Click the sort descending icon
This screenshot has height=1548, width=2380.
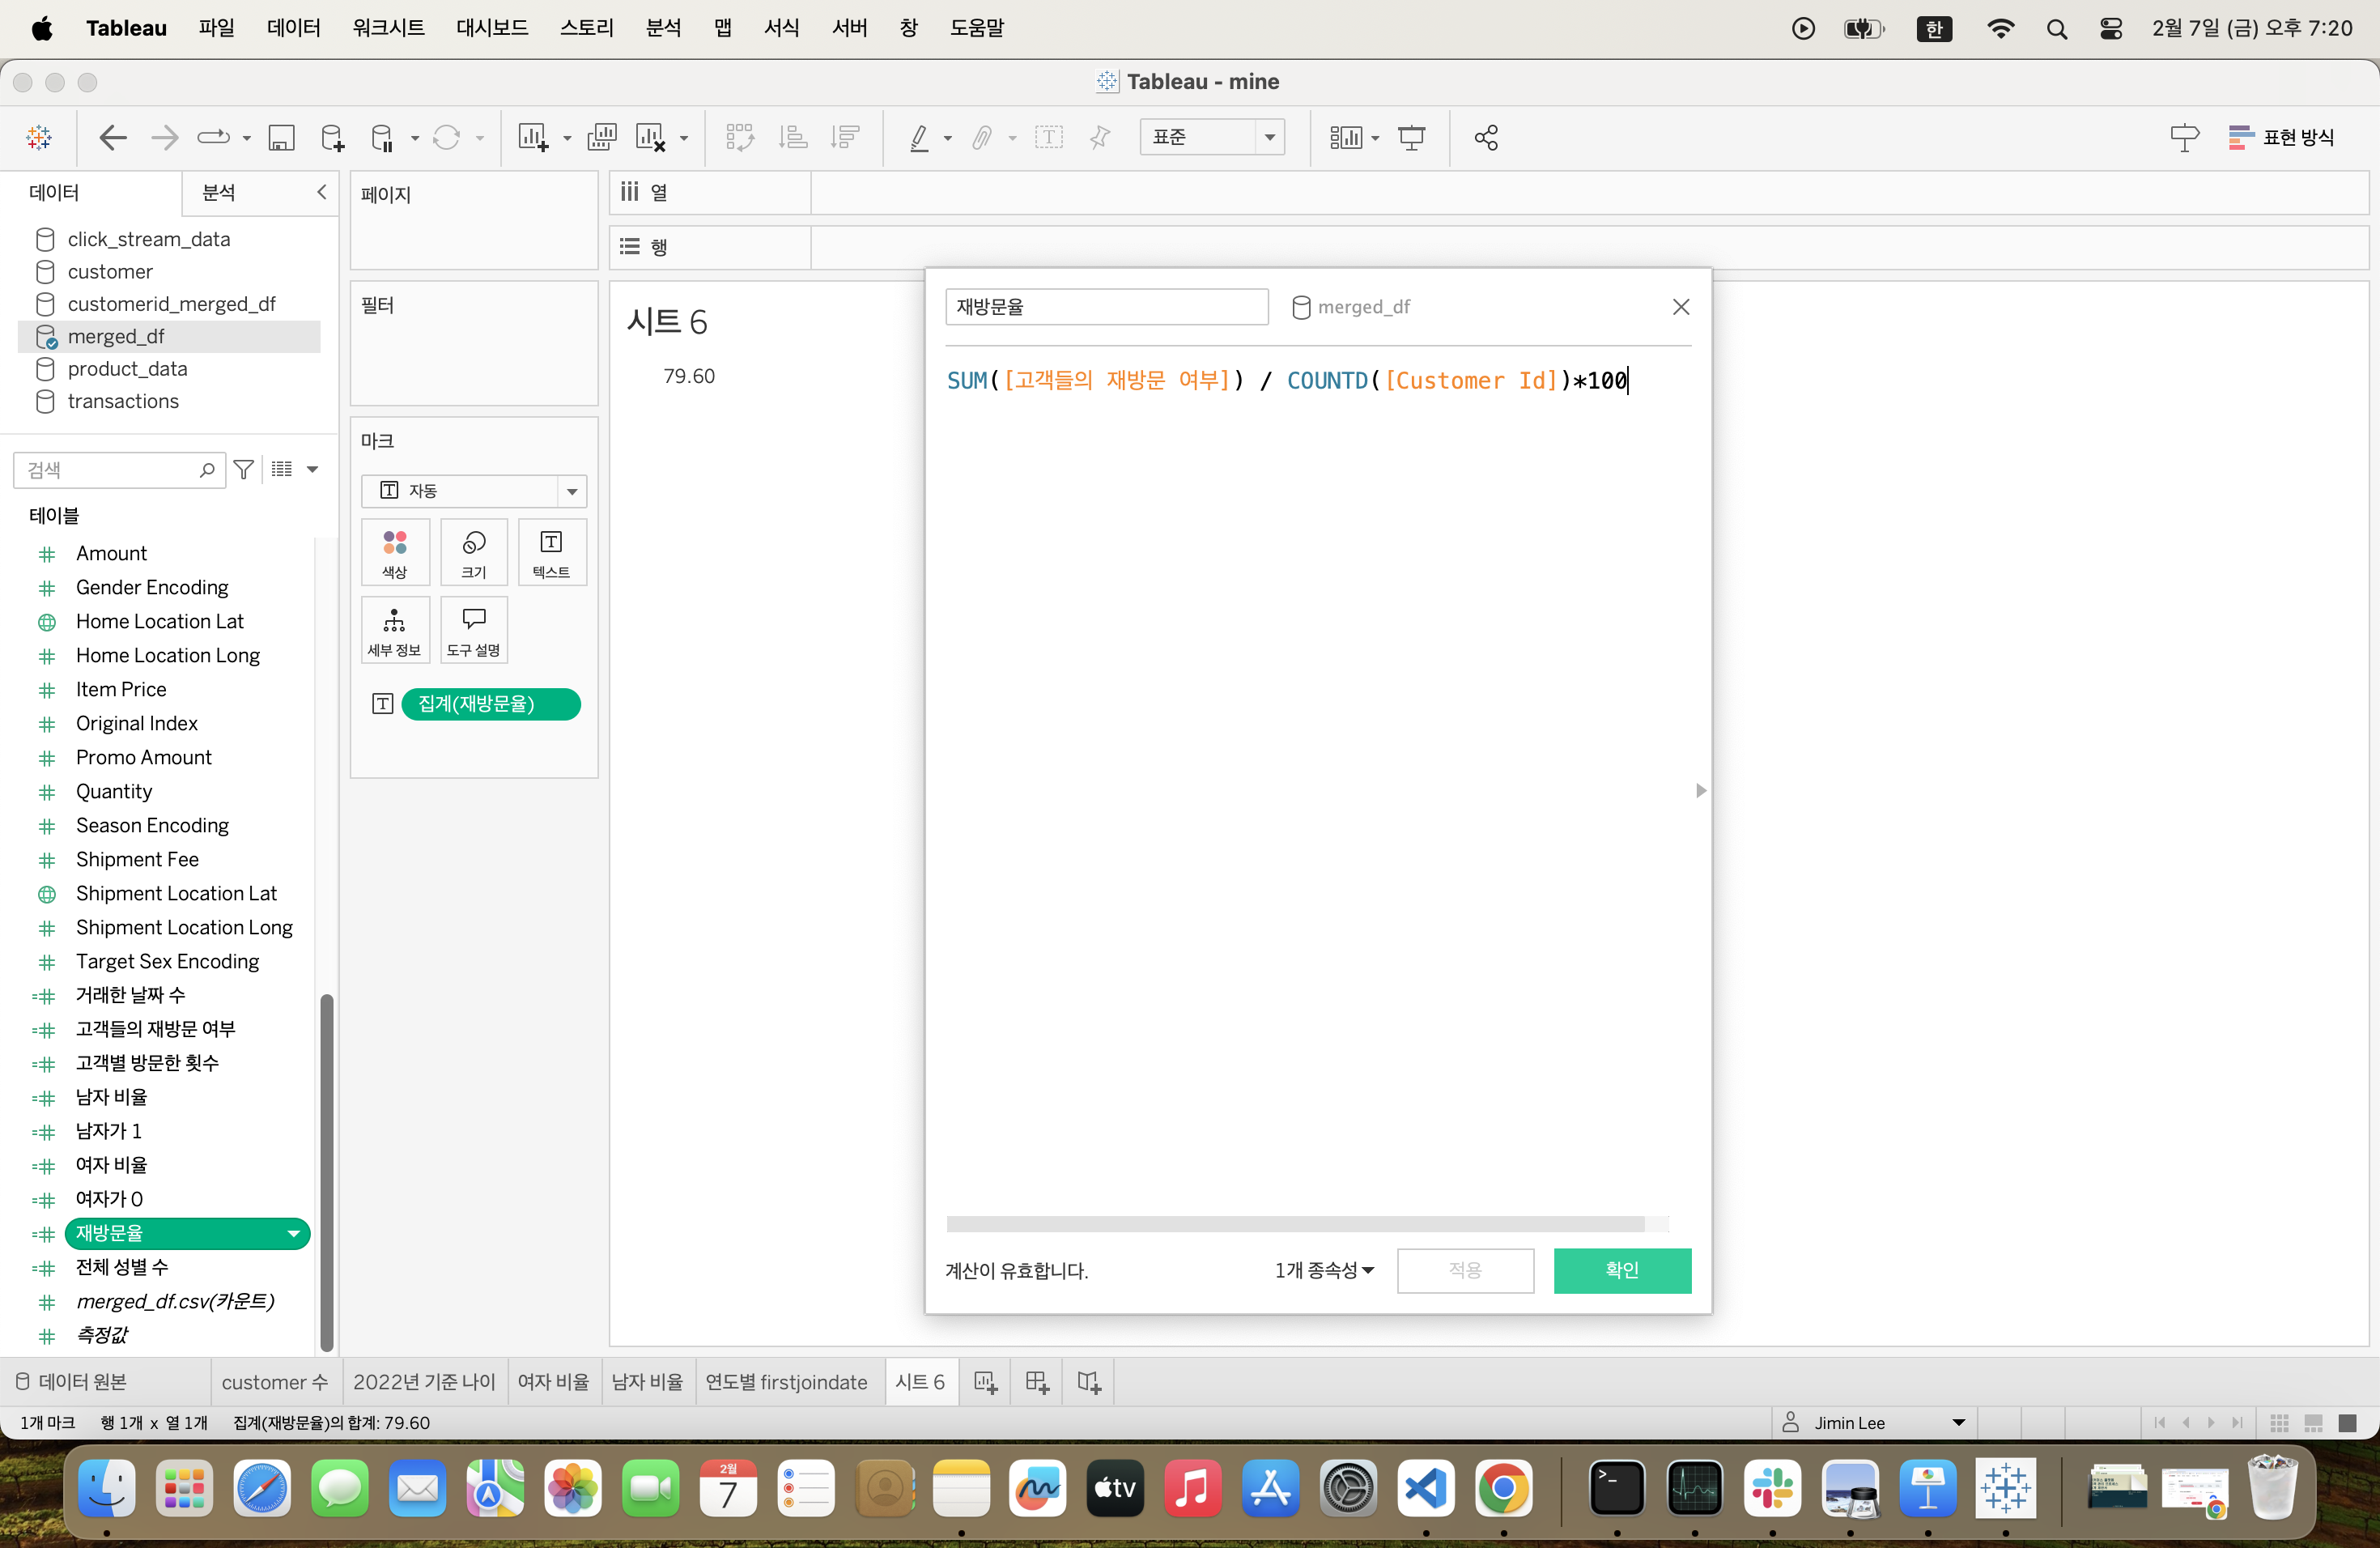pos(845,137)
